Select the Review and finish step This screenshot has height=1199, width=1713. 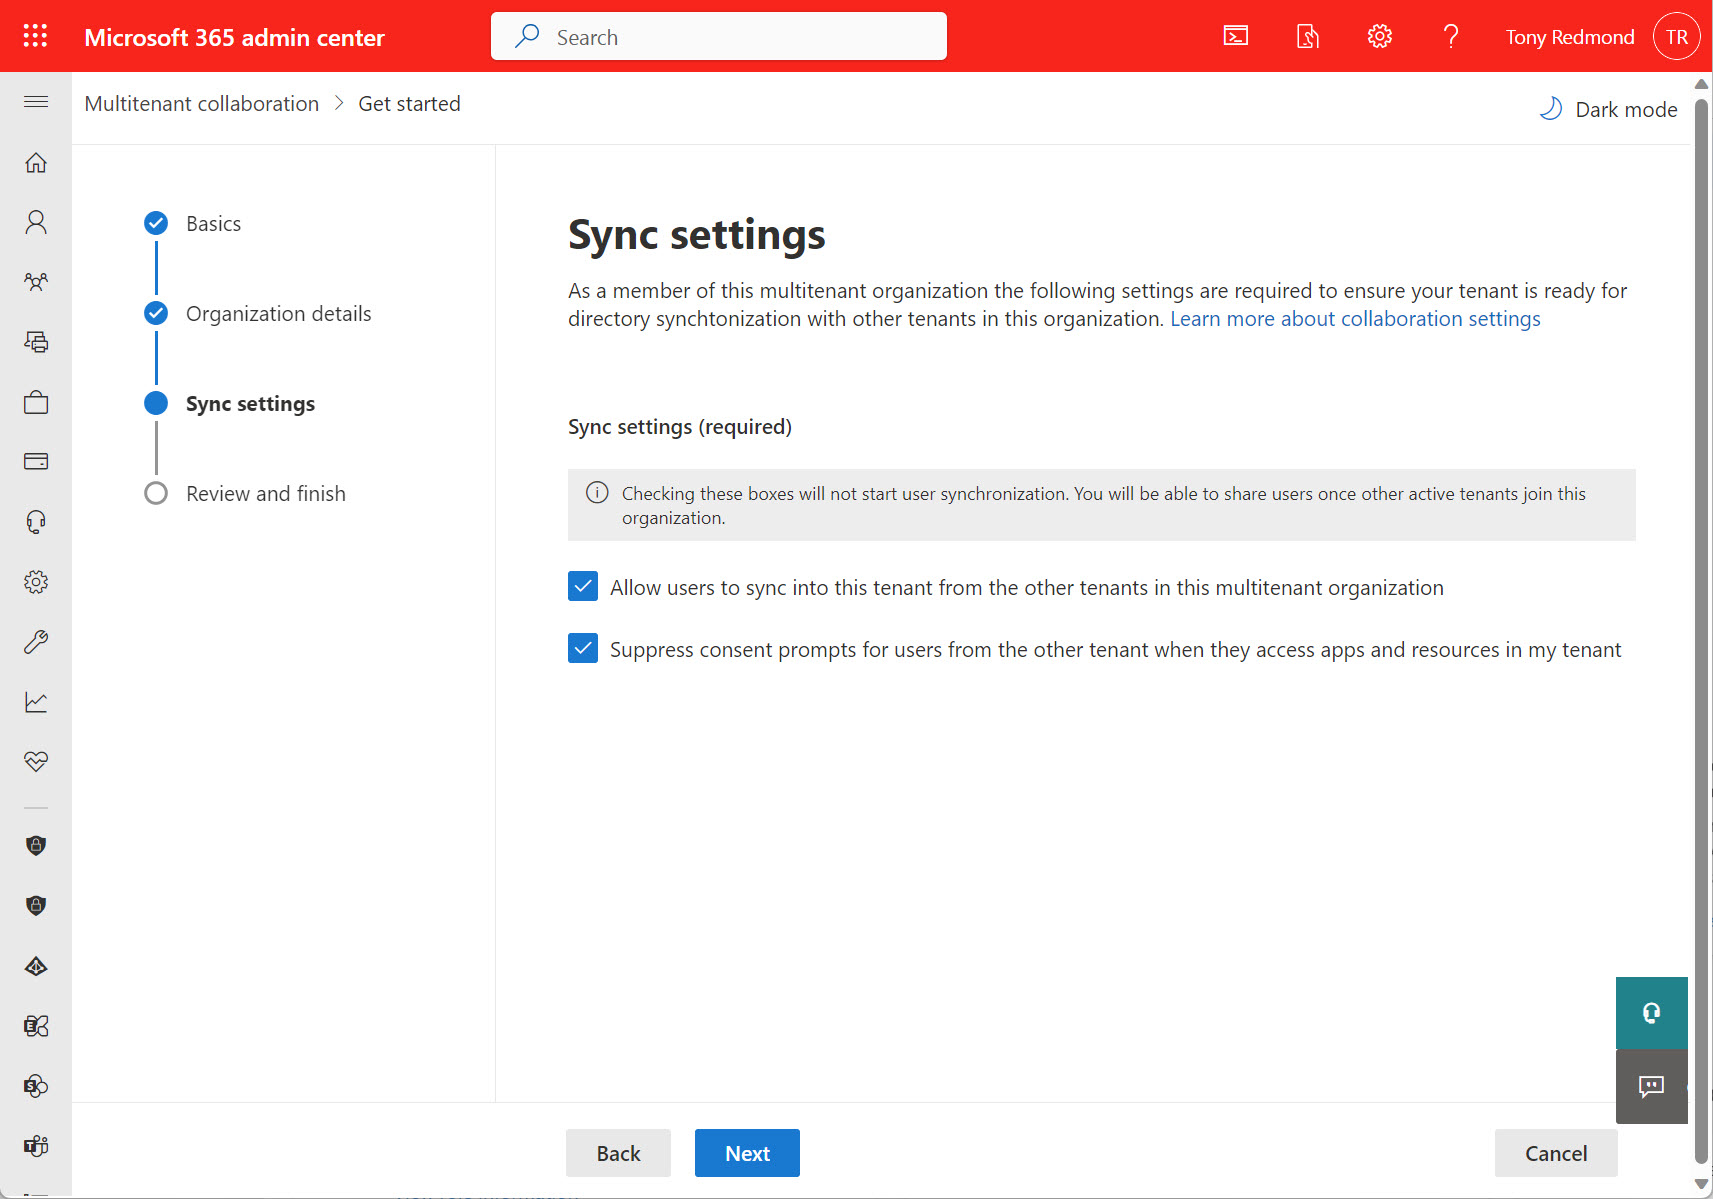pos(265,492)
